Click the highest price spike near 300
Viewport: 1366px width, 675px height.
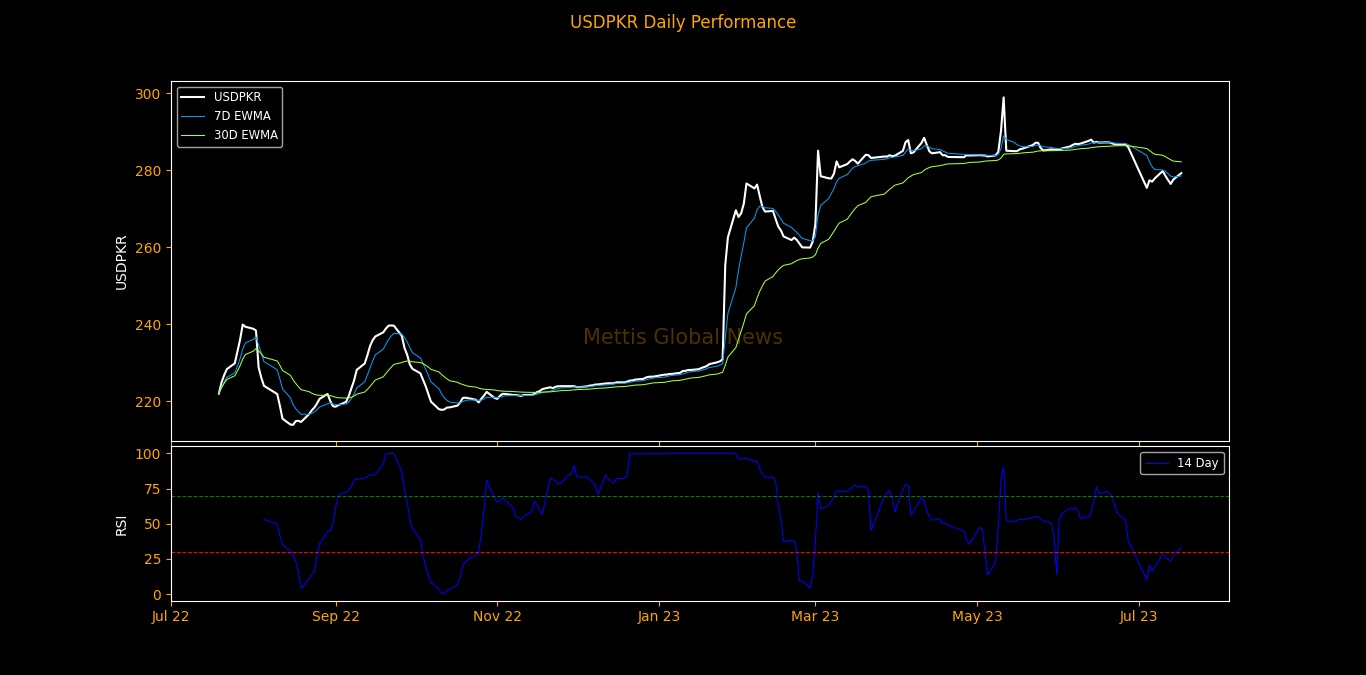[x=1003, y=98]
